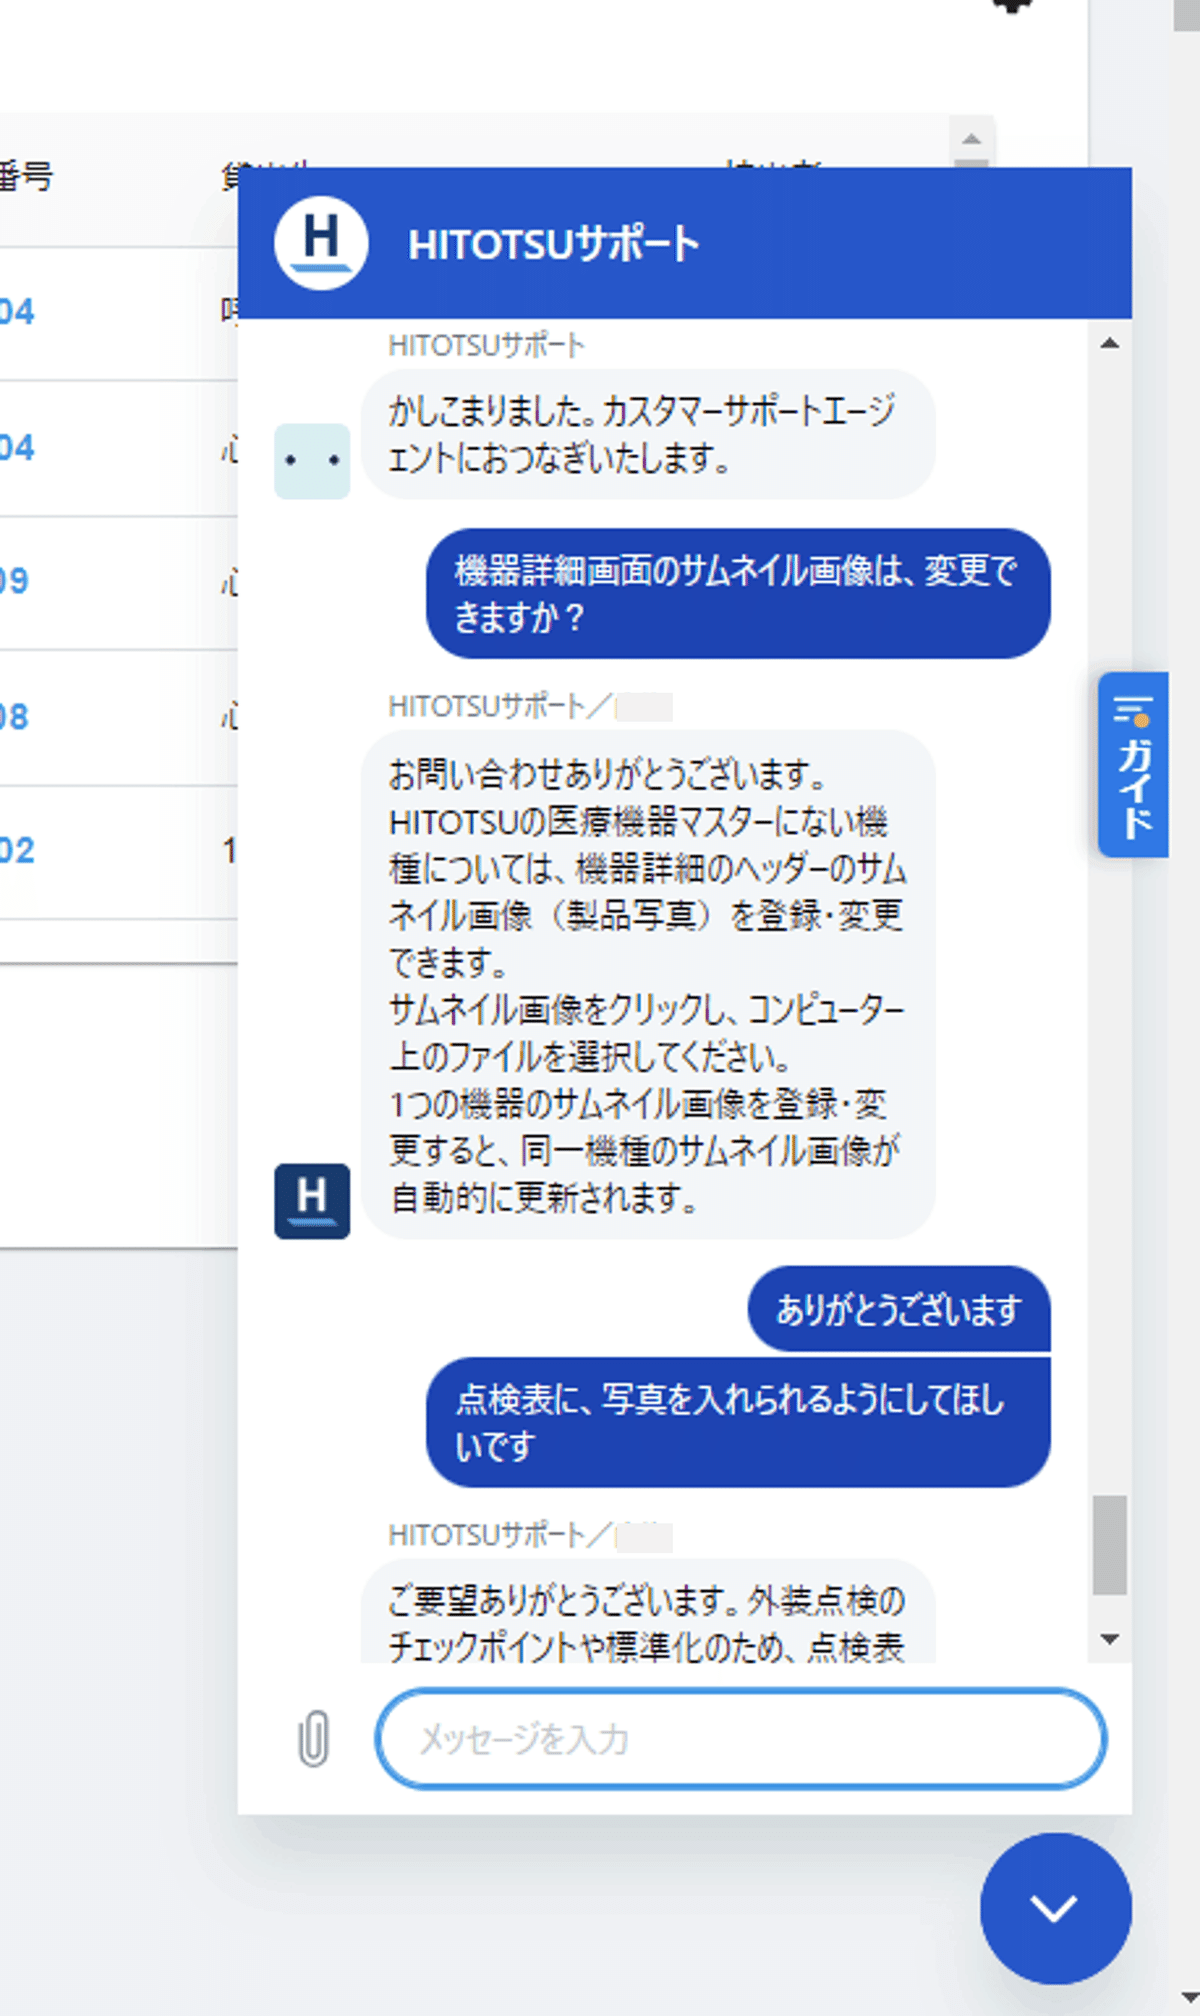Click chat scrollbar up arrow
1200x2016 pixels.
tap(1109, 344)
